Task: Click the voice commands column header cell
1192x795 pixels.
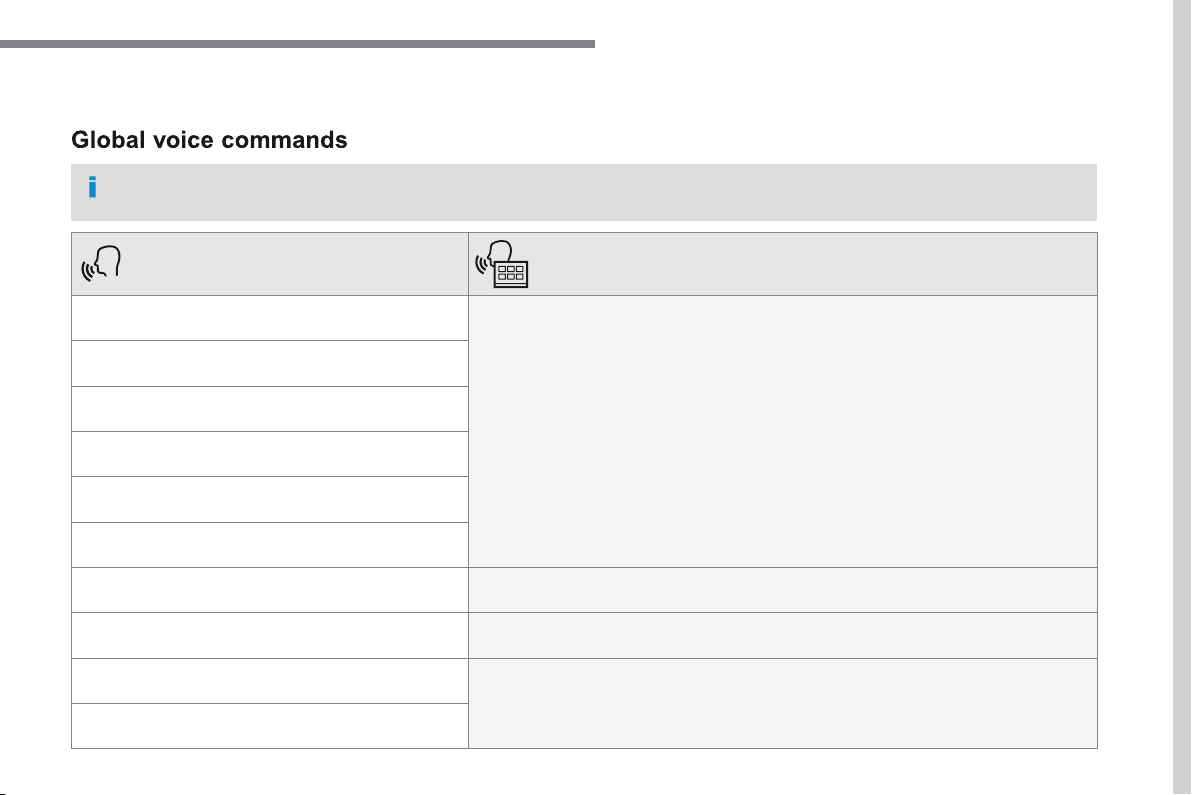Action: pos(270,264)
